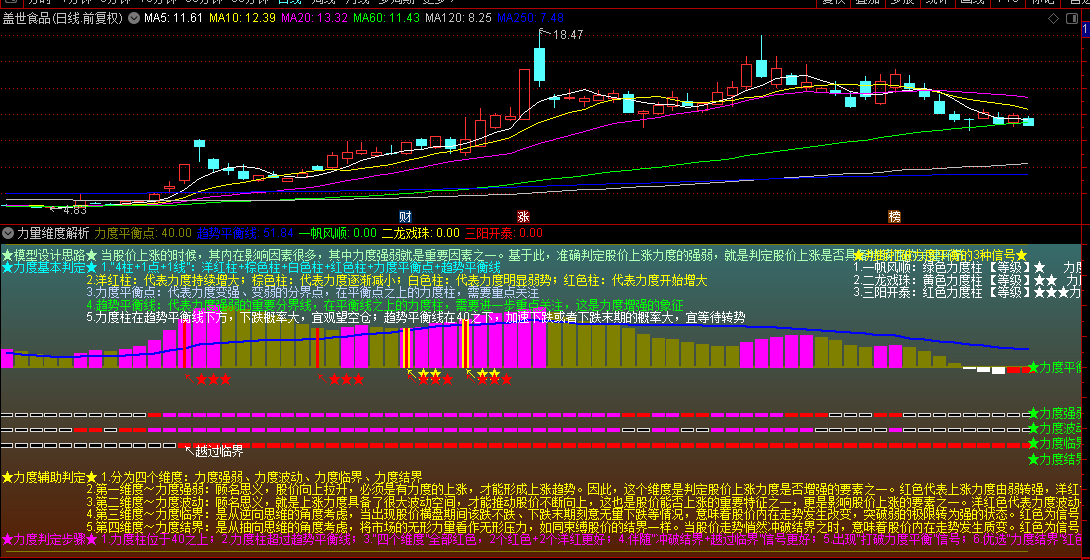Screen dimensions: 1090x560
Task: Switch to the 月线 period tab
Action: [x=357, y=2]
